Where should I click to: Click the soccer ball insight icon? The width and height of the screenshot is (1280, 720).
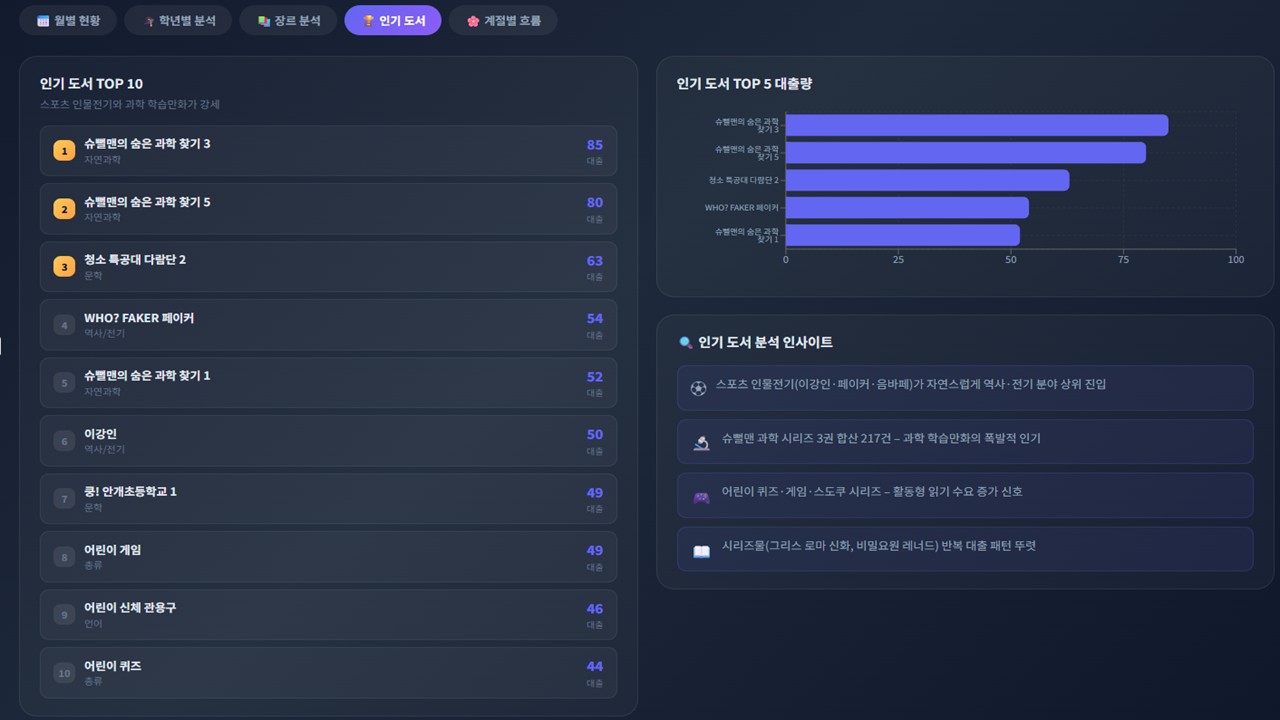click(698, 388)
